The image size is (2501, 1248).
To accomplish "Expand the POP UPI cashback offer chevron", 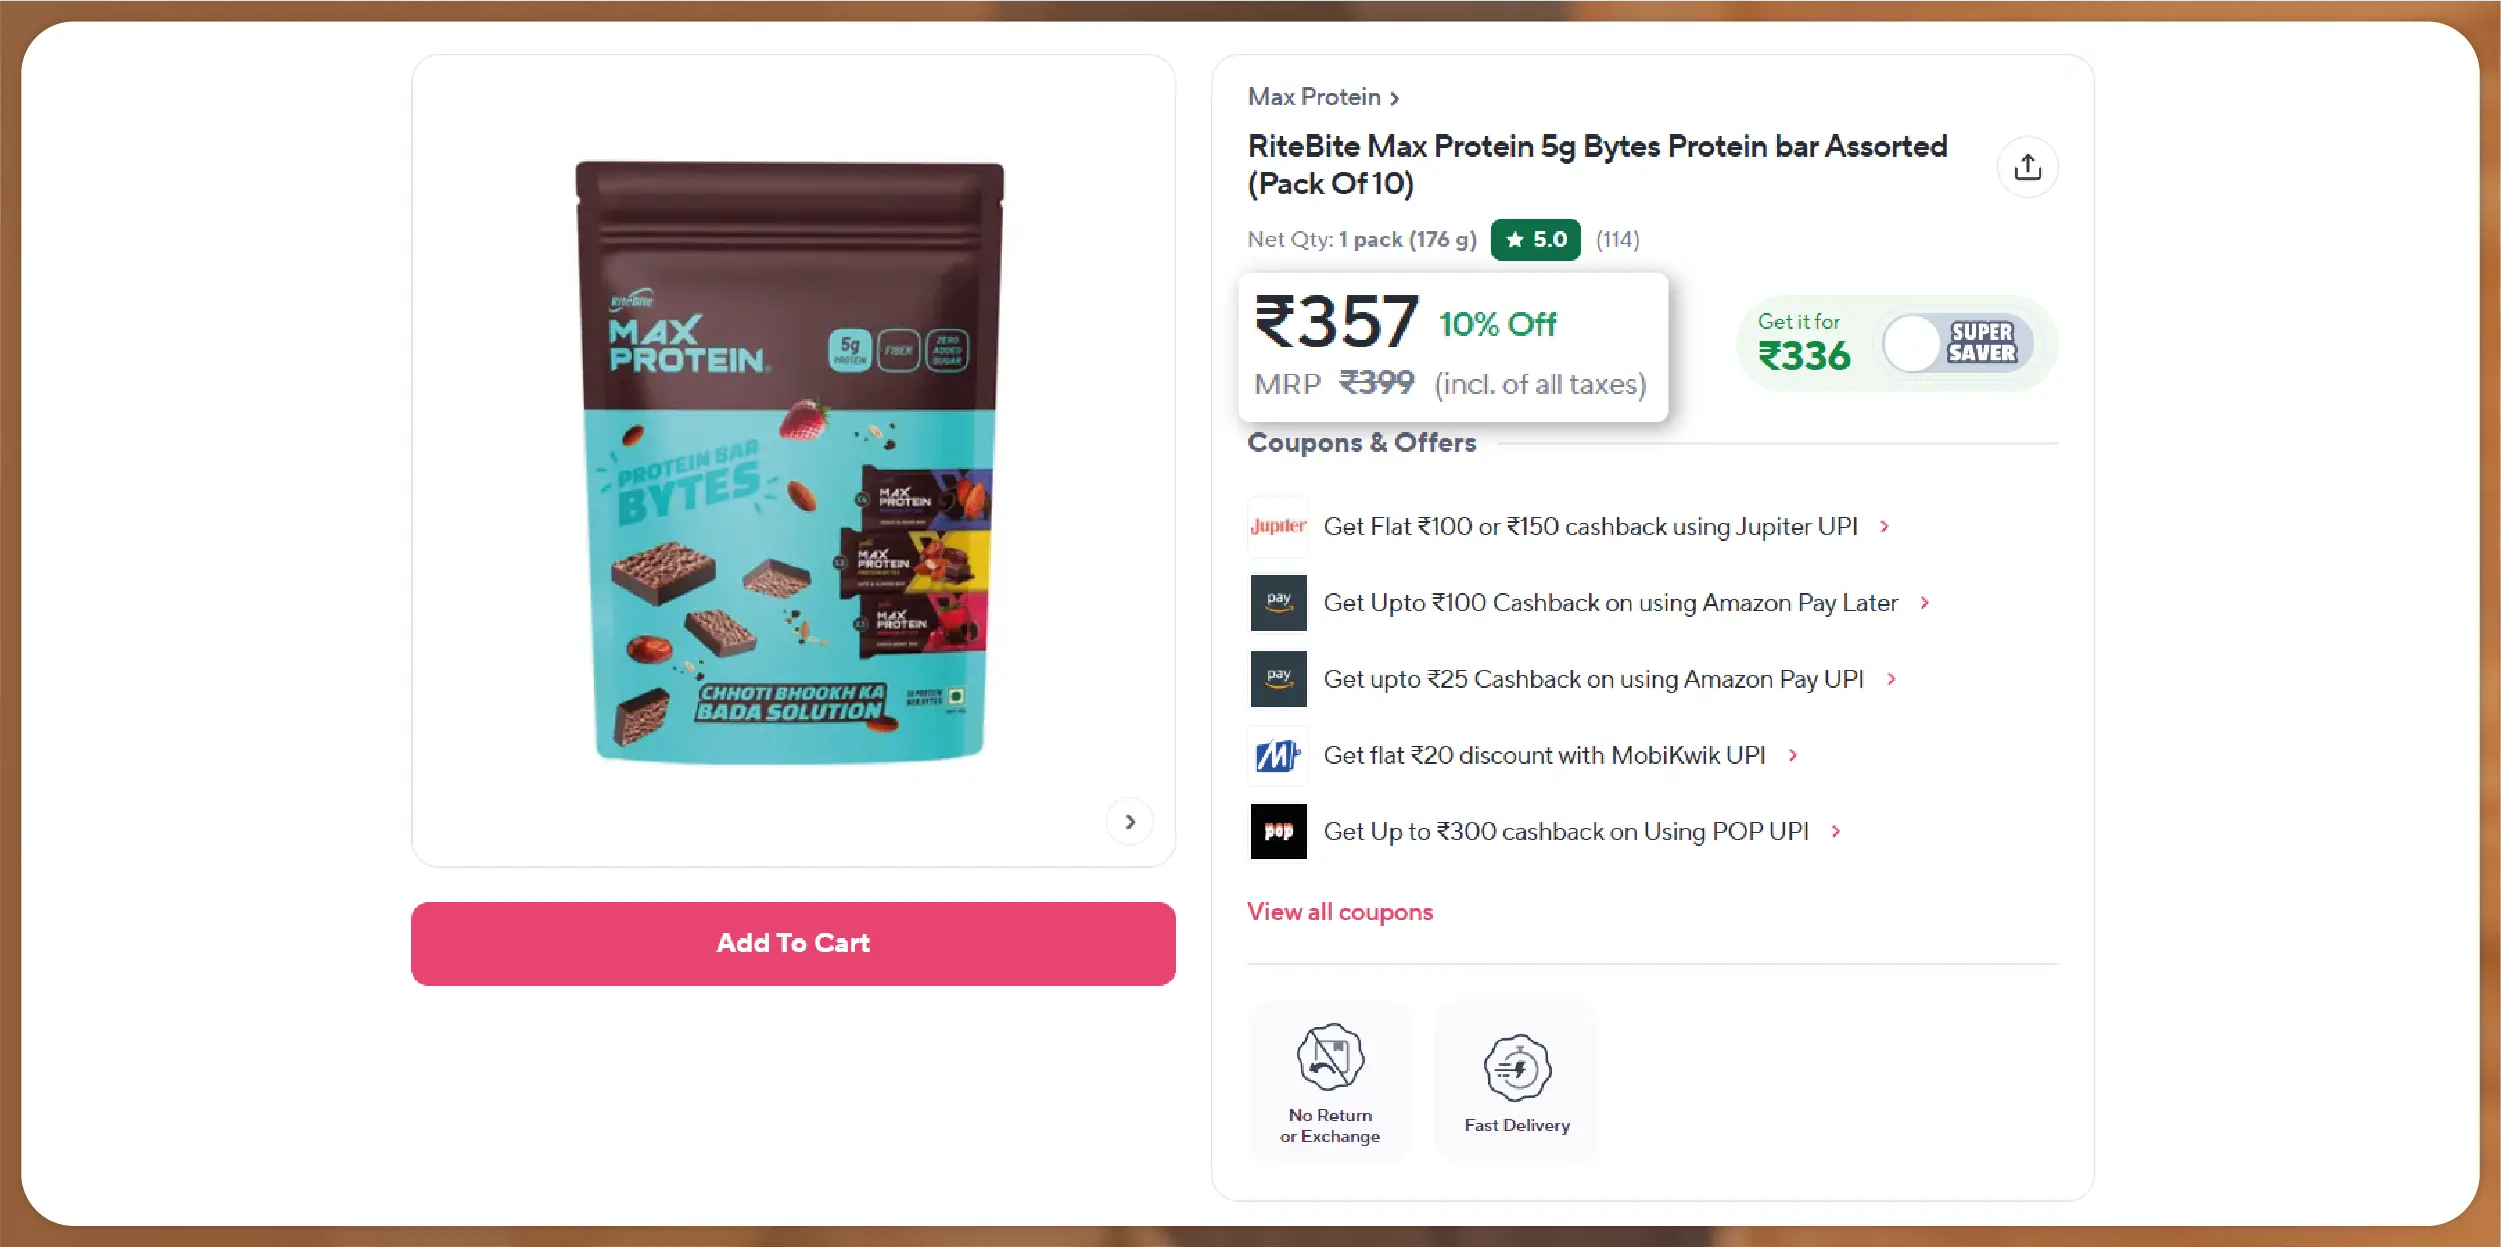I will tap(1835, 832).
